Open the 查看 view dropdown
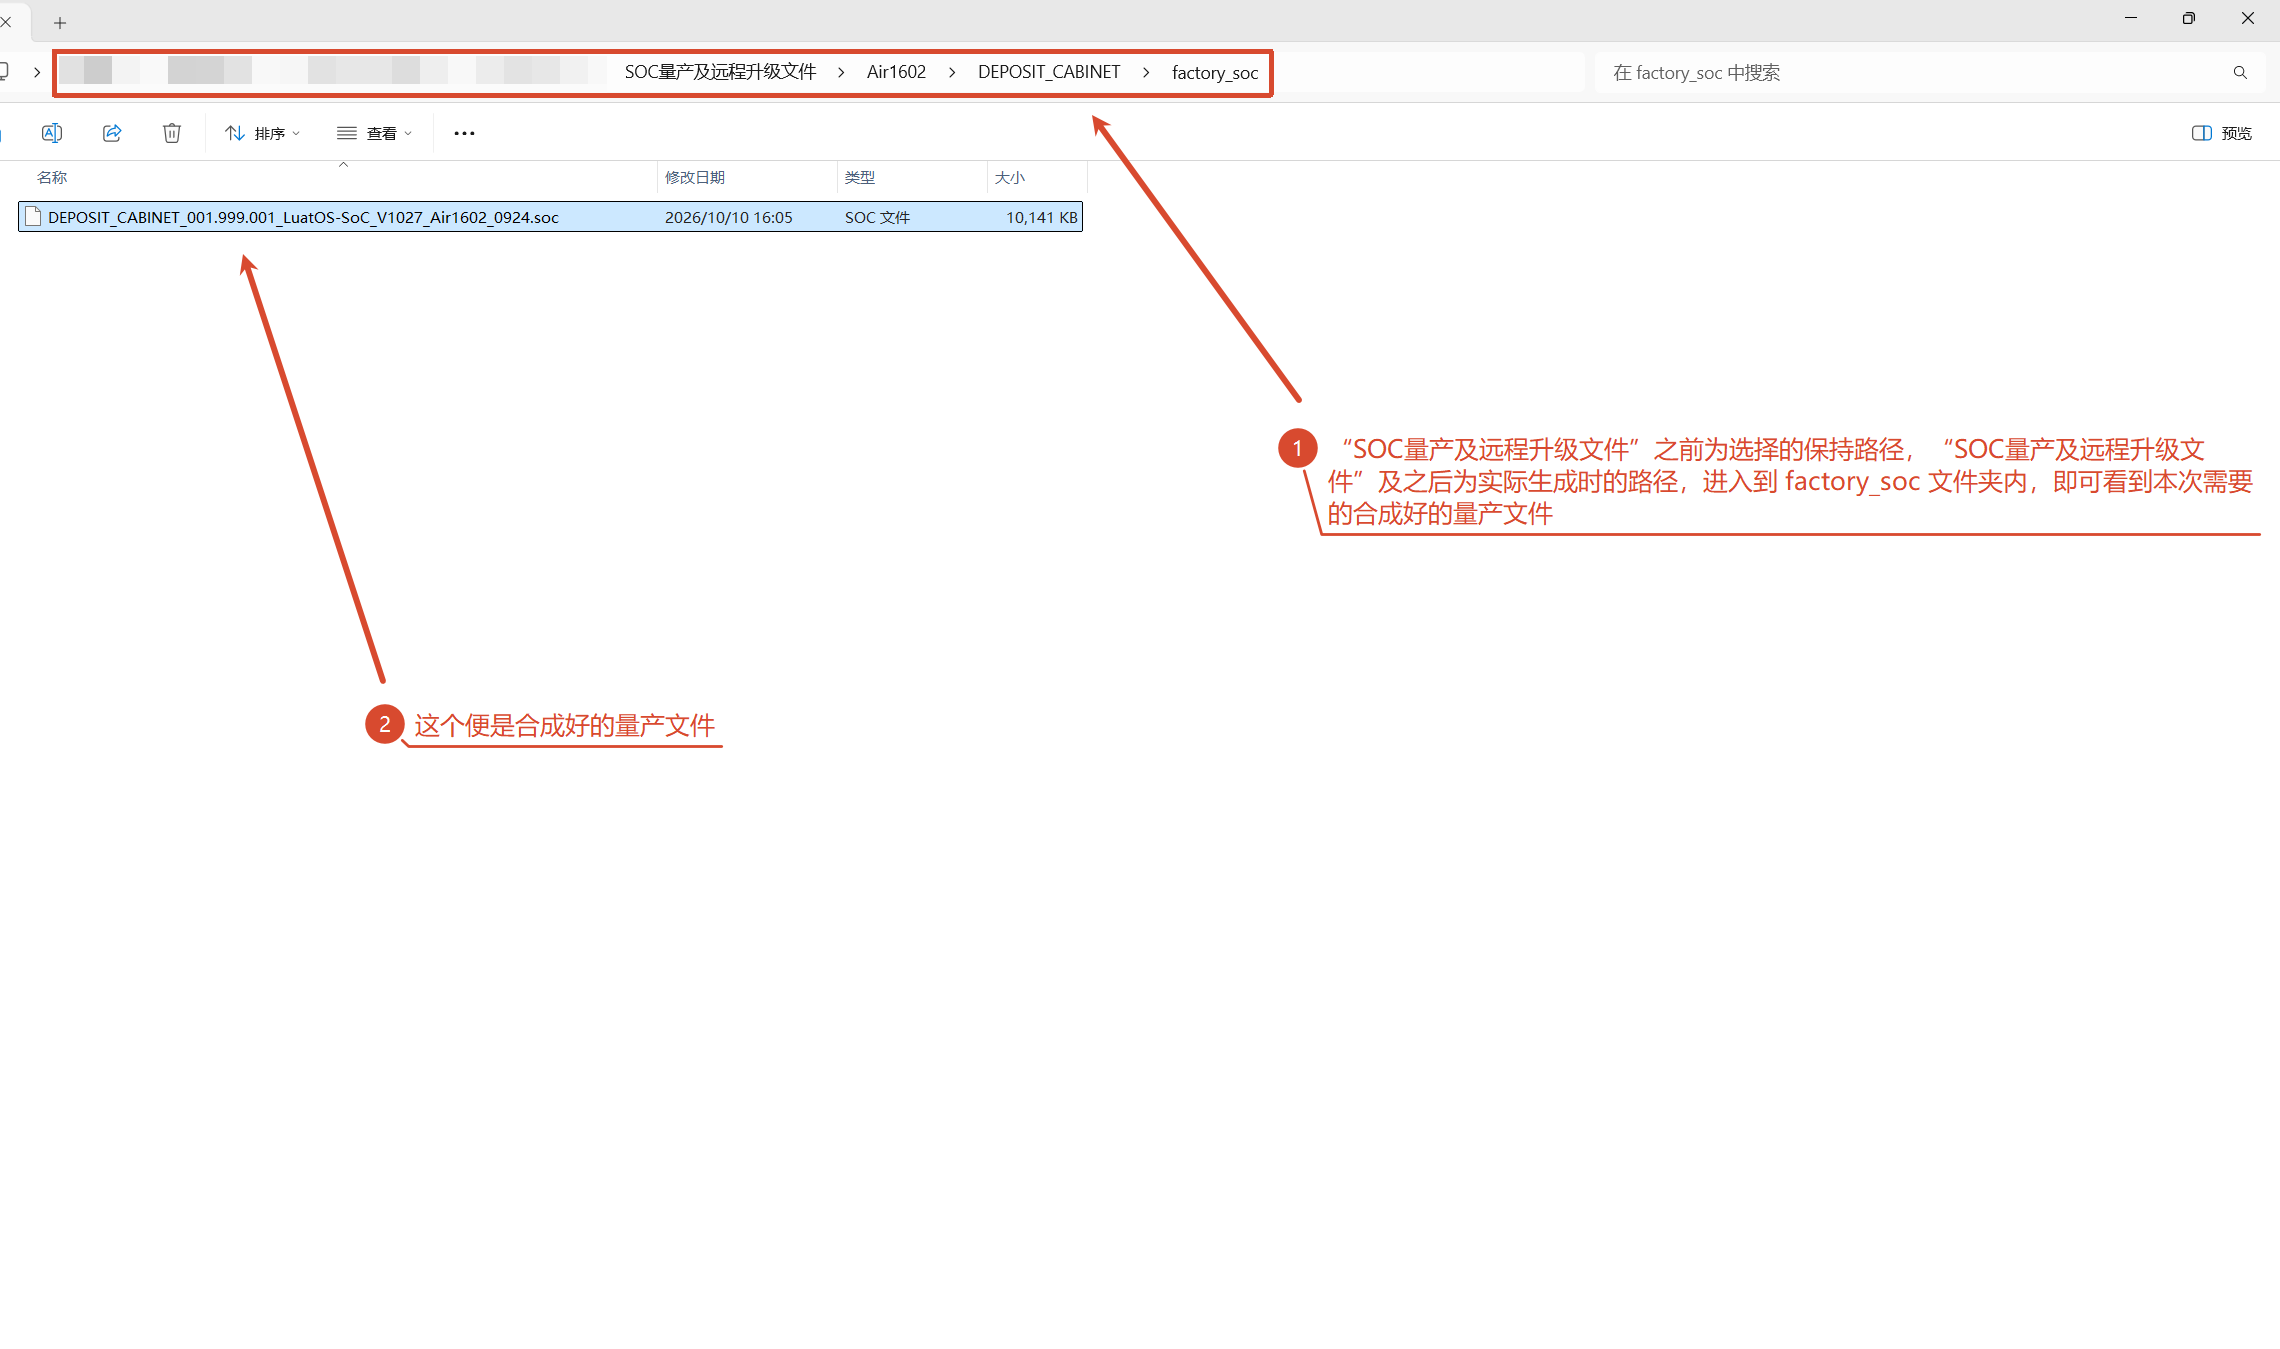The image size is (2280, 1349). pos(374,133)
